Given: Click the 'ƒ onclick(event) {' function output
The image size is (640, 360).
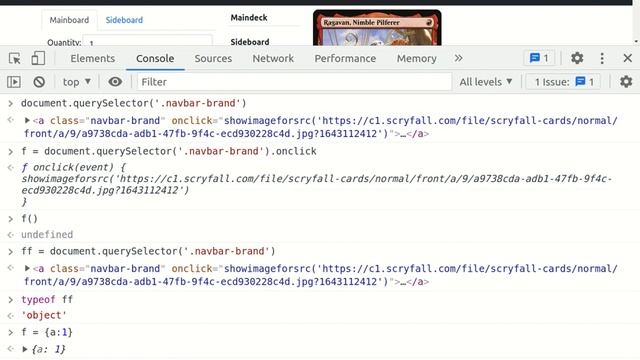Looking at the screenshot, I should [x=73, y=167].
